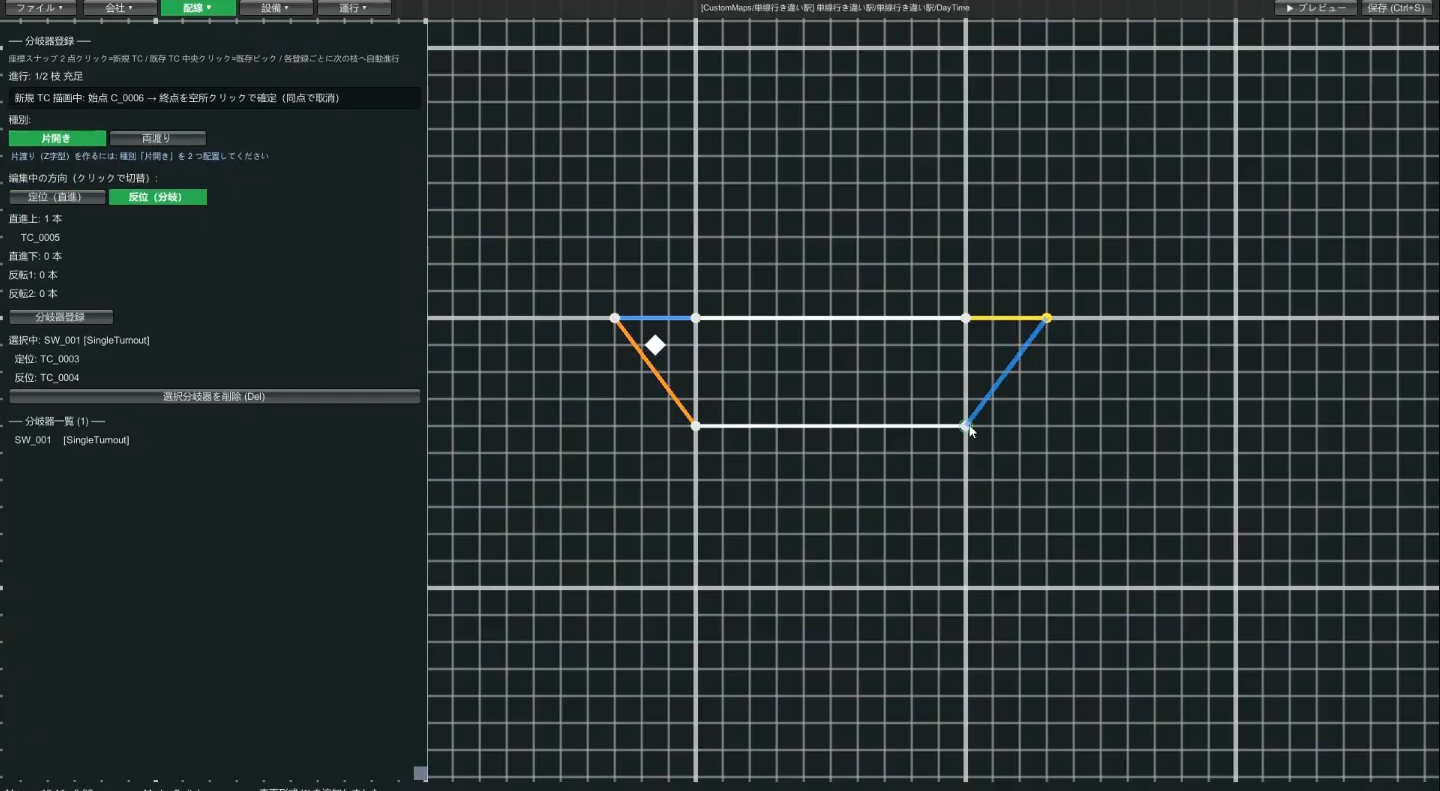Open the 運行 menu
Viewport: 1440px width, 791px height.
coord(354,8)
